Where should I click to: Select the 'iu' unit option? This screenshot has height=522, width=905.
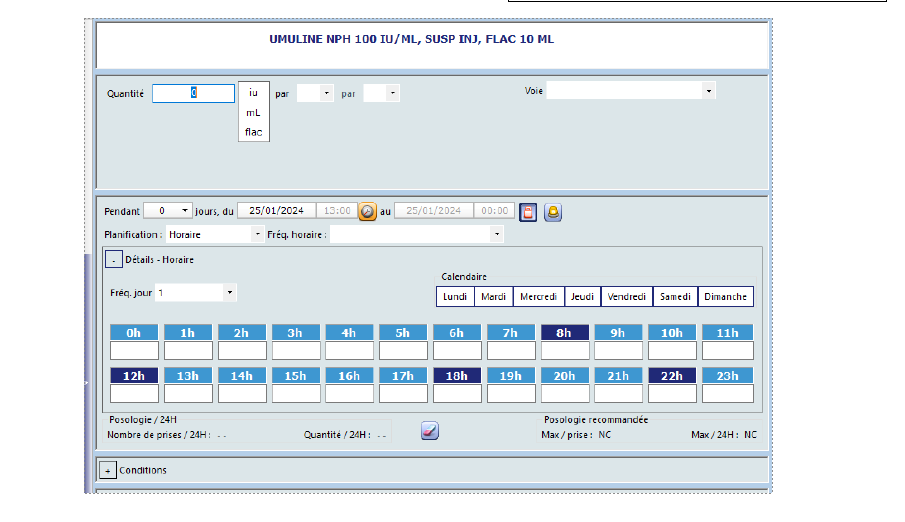(253, 92)
